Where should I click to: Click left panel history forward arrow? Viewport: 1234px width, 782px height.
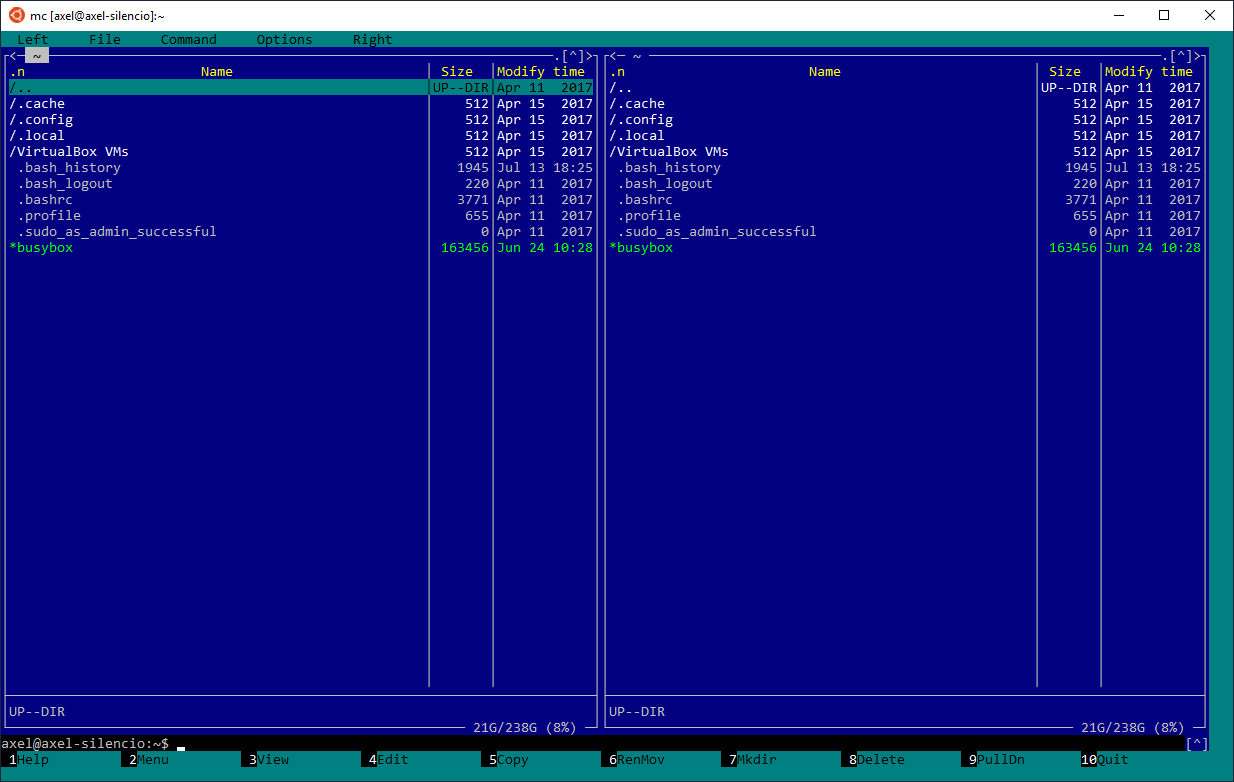[x=590, y=56]
